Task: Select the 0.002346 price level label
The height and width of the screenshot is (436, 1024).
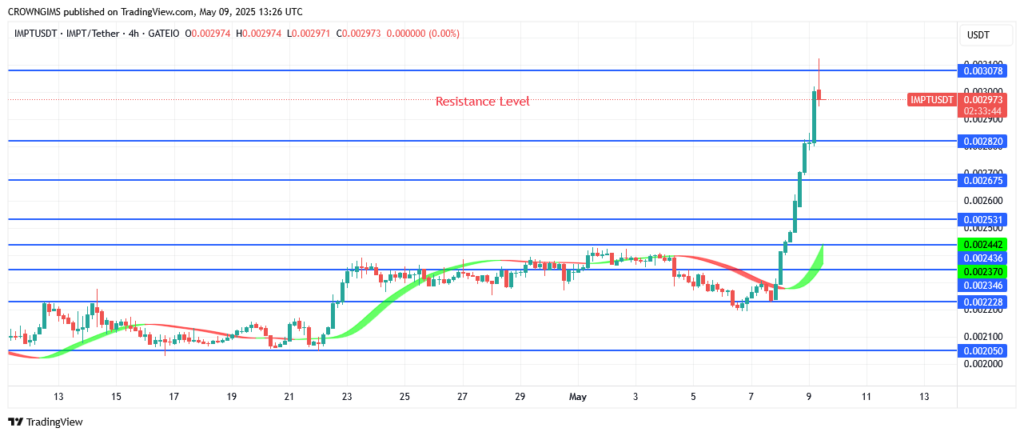Action: (x=982, y=285)
